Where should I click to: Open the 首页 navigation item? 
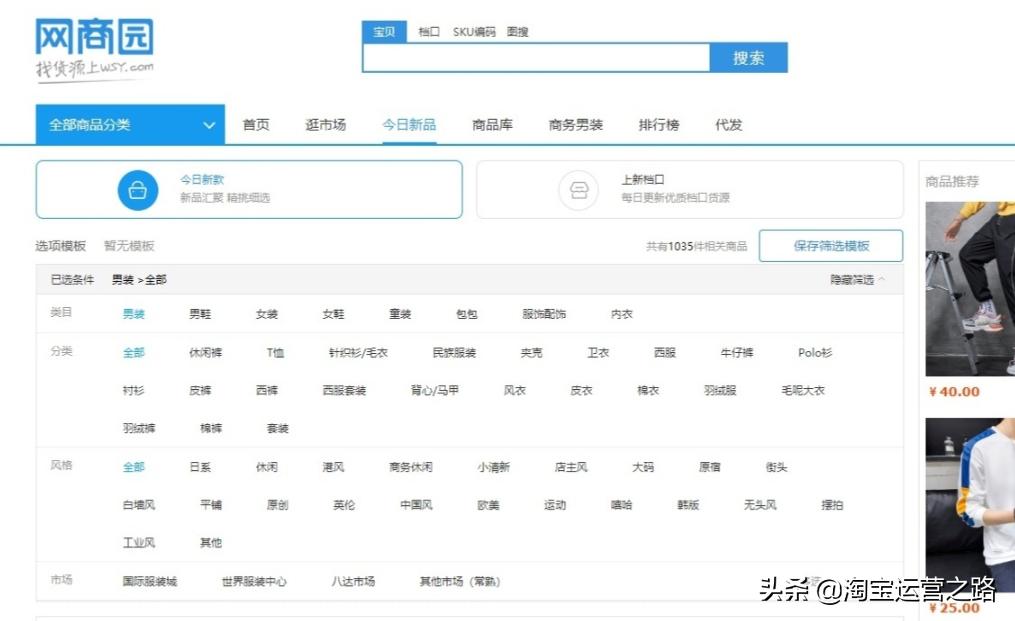click(x=254, y=124)
